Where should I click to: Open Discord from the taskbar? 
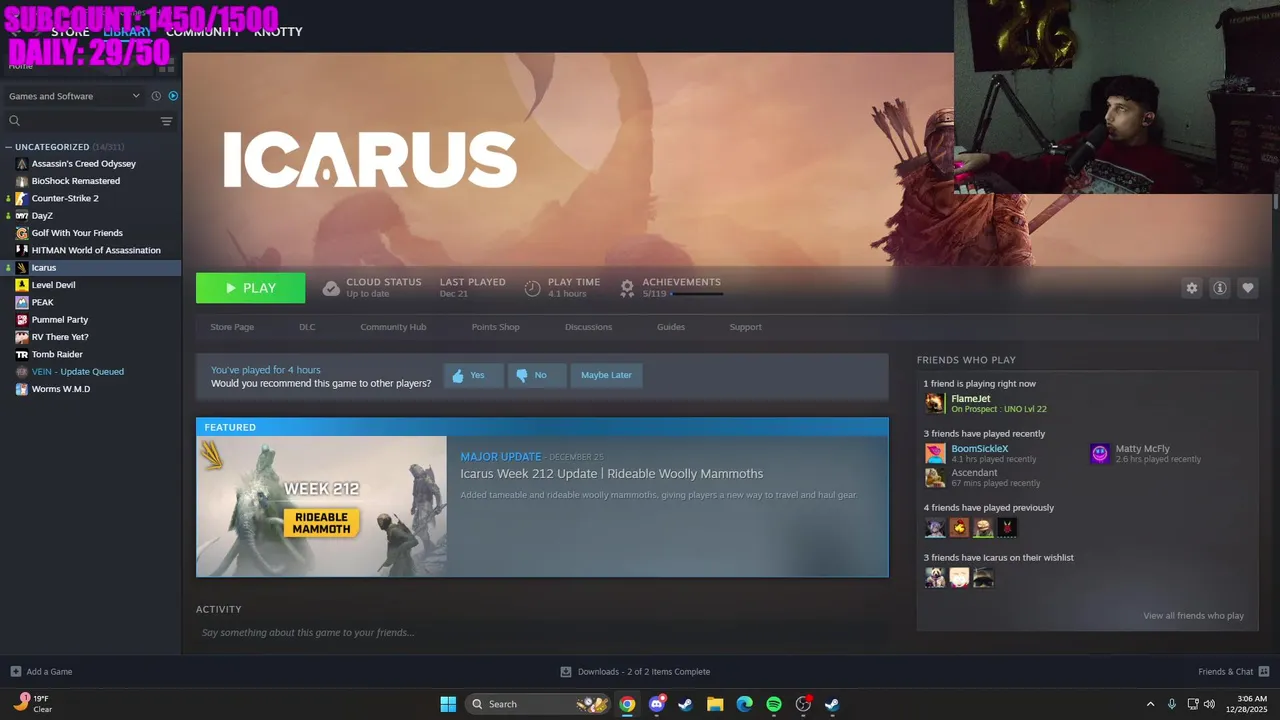656,704
